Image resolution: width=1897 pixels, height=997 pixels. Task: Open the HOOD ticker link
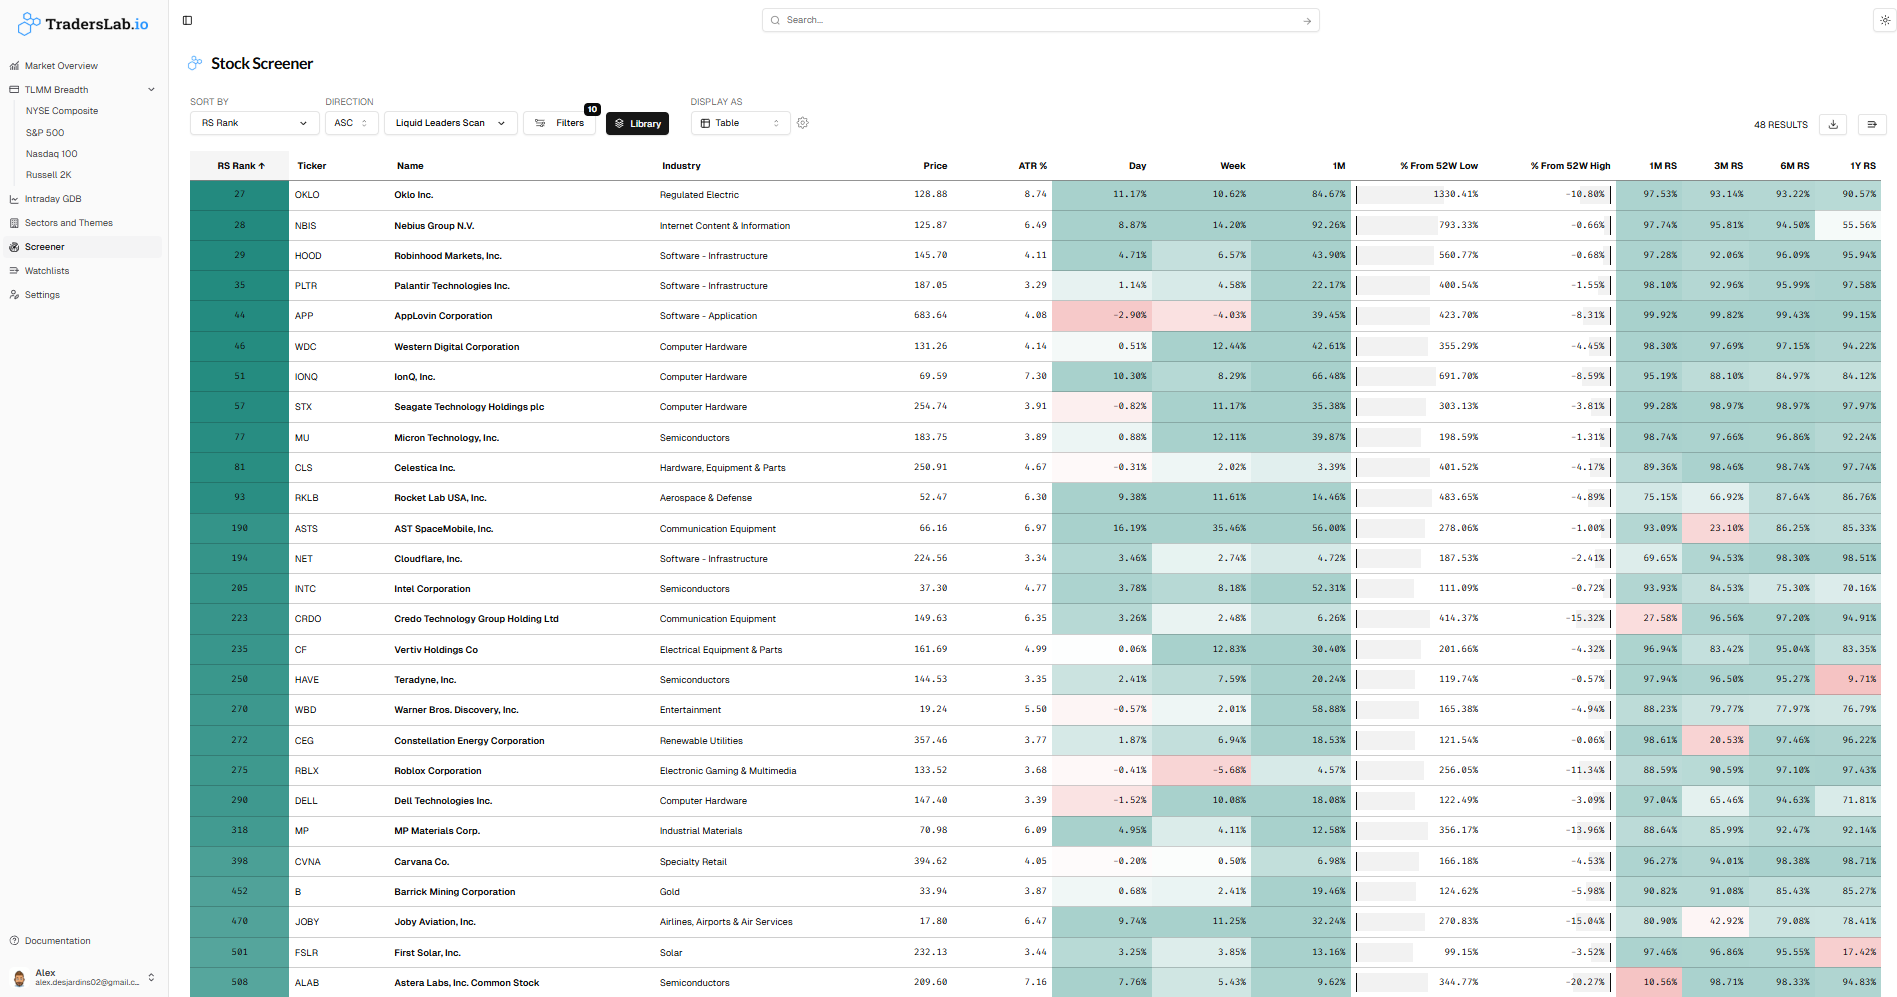pyautogui.click(x=308, y=256)
